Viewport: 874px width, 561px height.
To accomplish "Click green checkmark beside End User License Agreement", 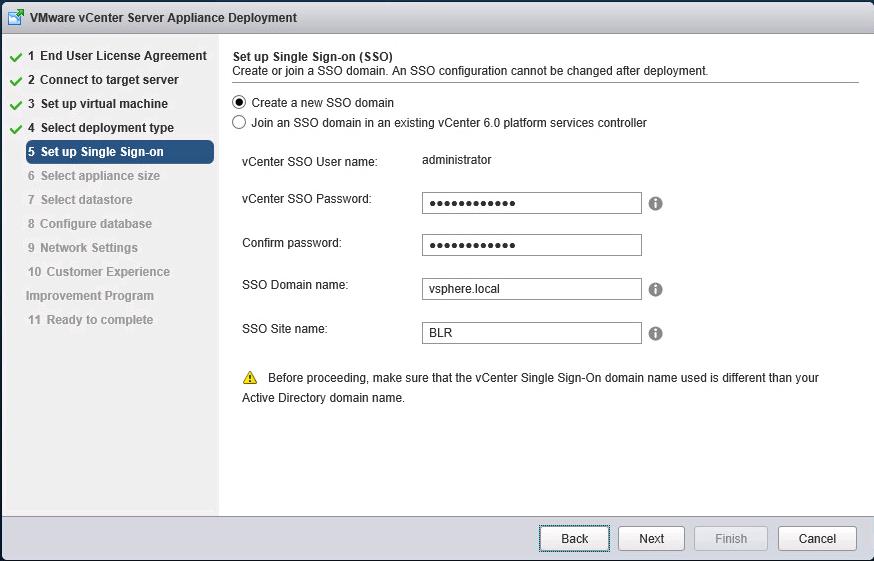I will (x=16, y=57).
